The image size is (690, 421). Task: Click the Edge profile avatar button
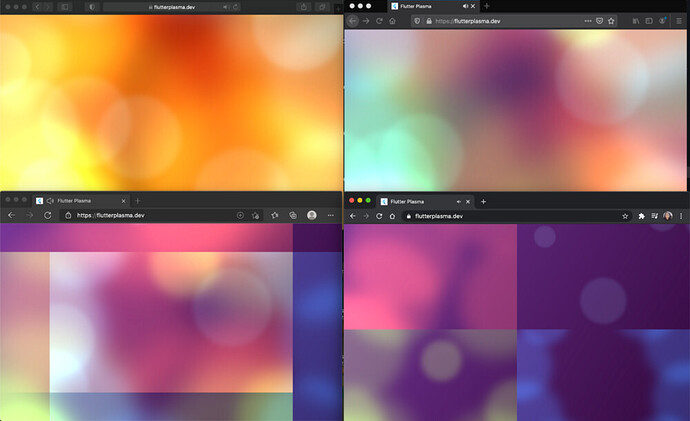(312, 215)
